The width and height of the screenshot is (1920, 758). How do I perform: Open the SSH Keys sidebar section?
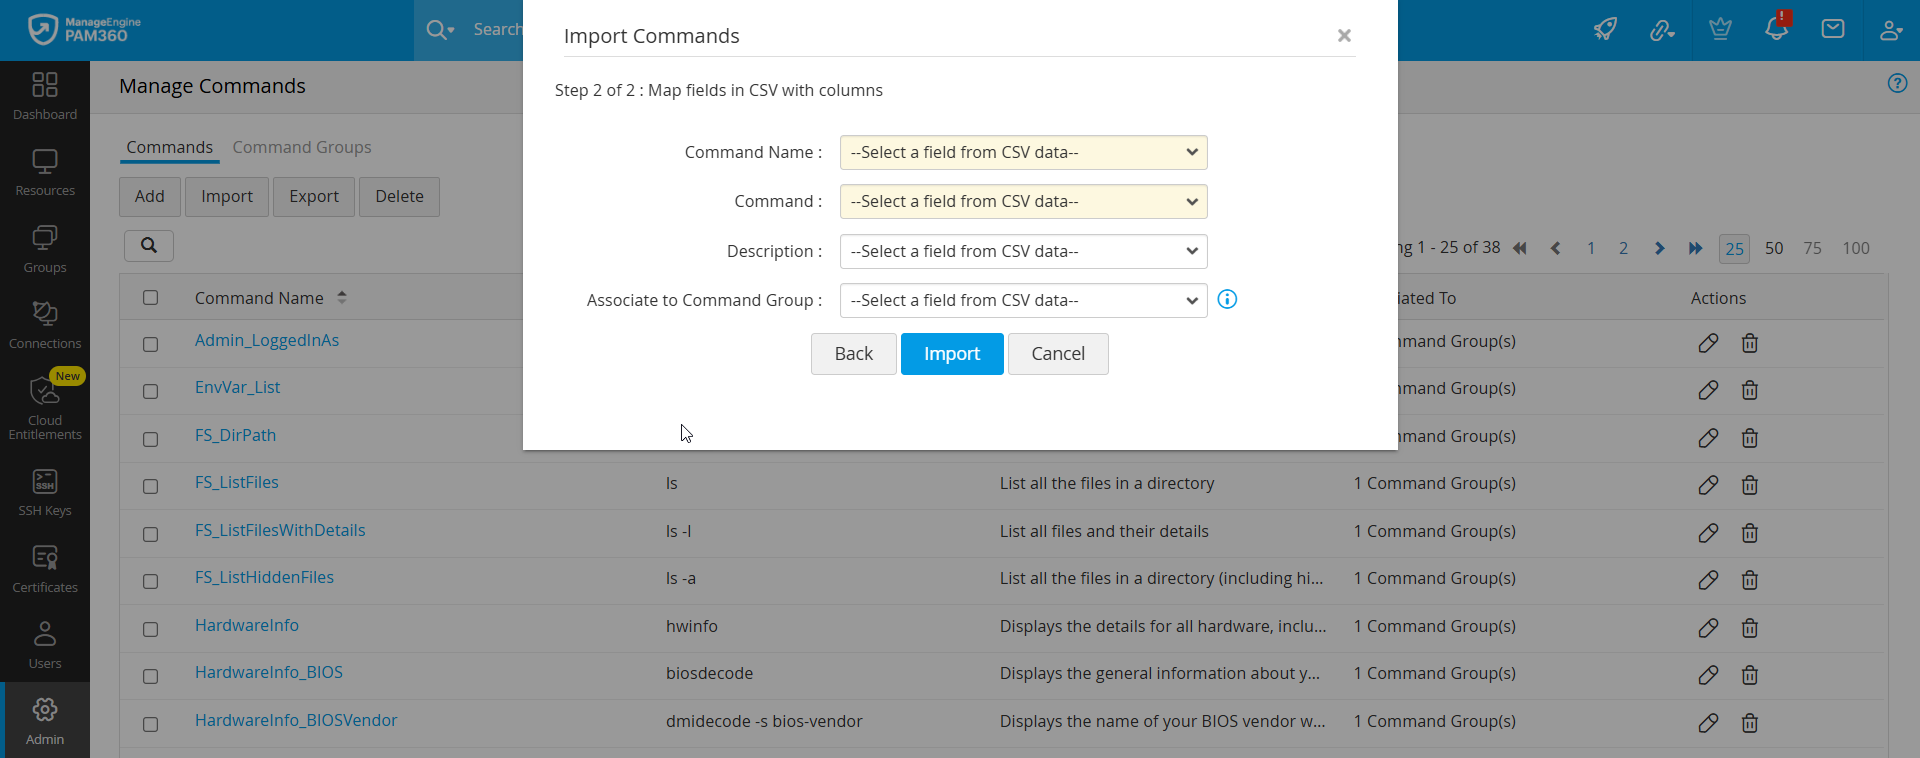[x=45, y=493]
